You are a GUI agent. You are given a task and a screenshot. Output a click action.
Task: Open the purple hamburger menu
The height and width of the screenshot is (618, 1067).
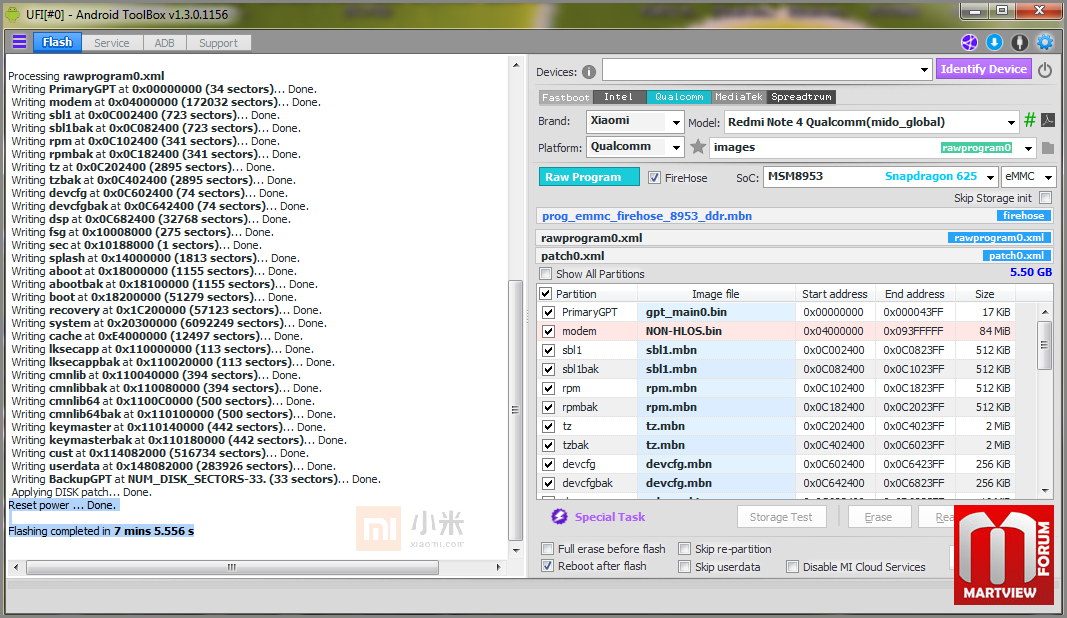pyautogui.click(x=19, y=42)
